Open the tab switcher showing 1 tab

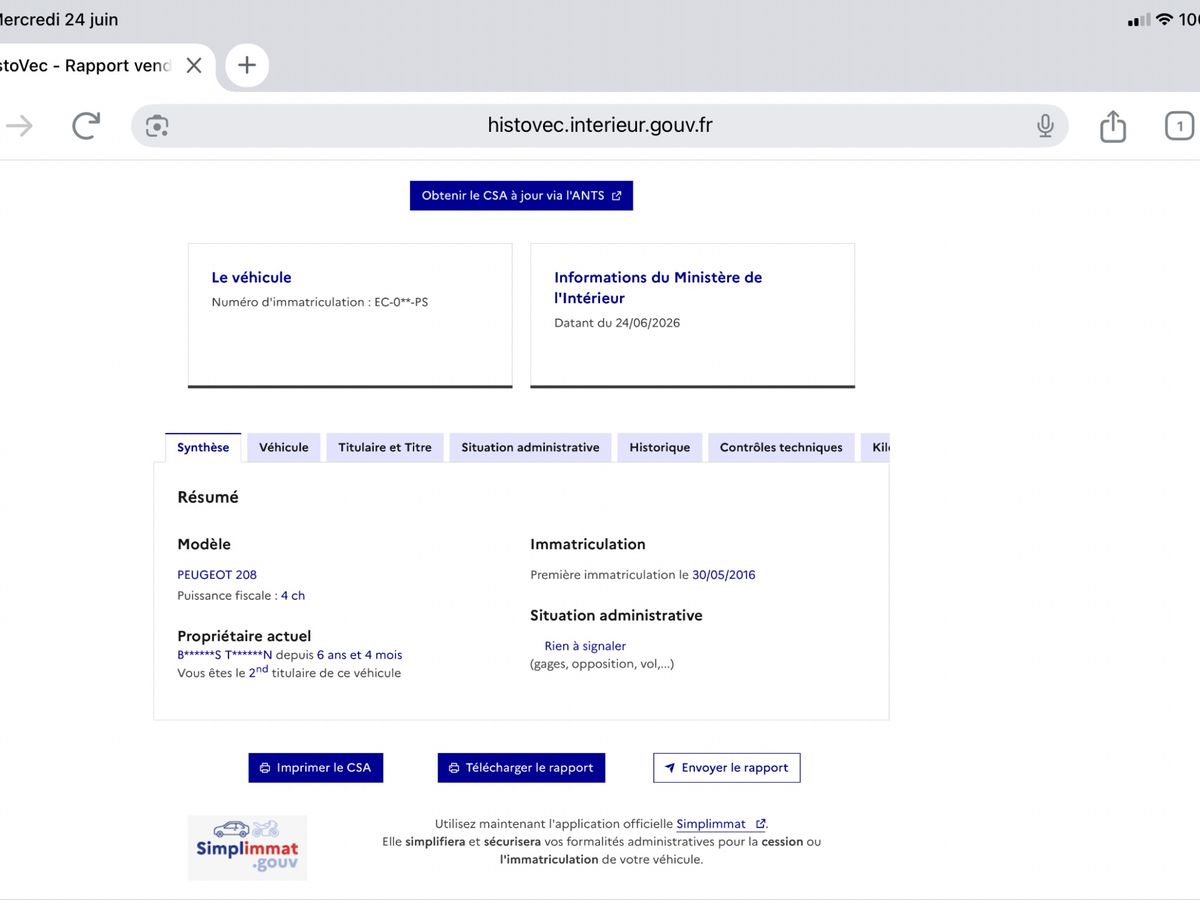(x=1180, y=126)
